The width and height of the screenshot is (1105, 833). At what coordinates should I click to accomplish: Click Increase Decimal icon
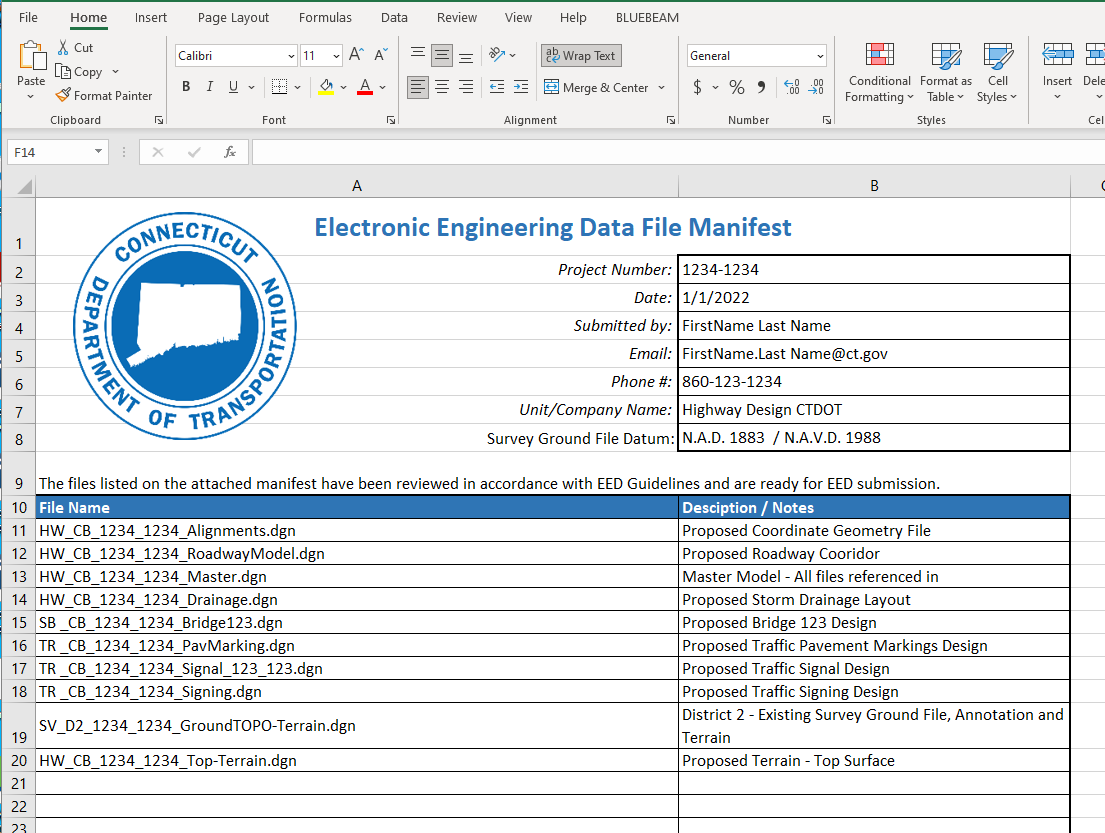(792, 87)
